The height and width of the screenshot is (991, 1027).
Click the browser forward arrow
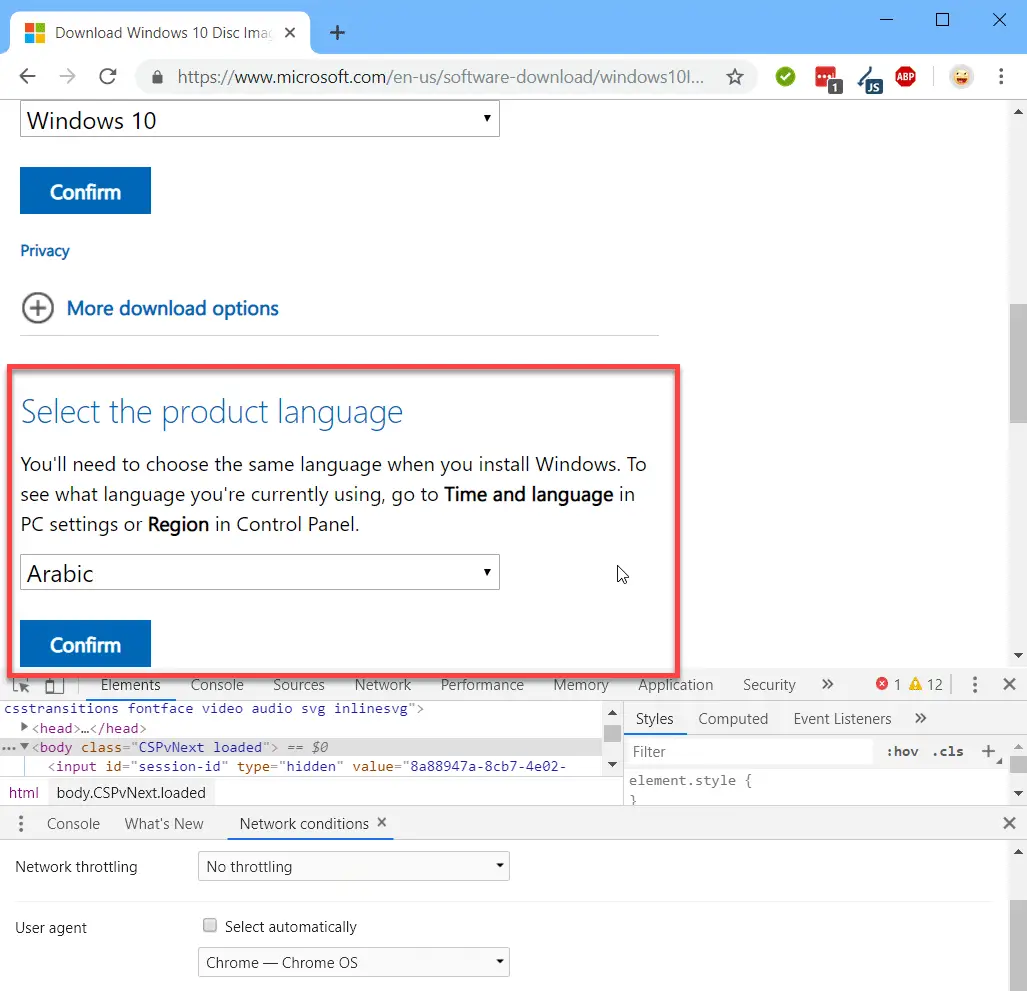click(x=67, y=77)
